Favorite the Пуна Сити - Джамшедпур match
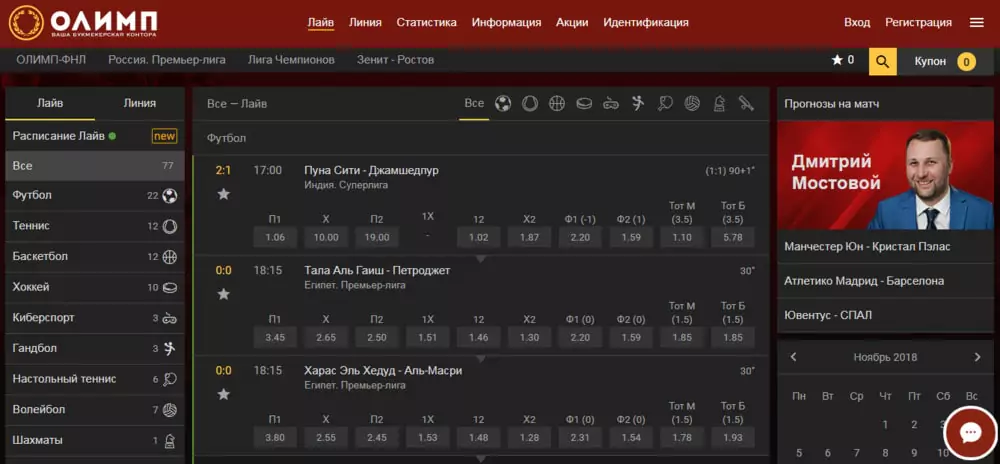Viewport: 1000px width, 464px height. click(223, 194)
